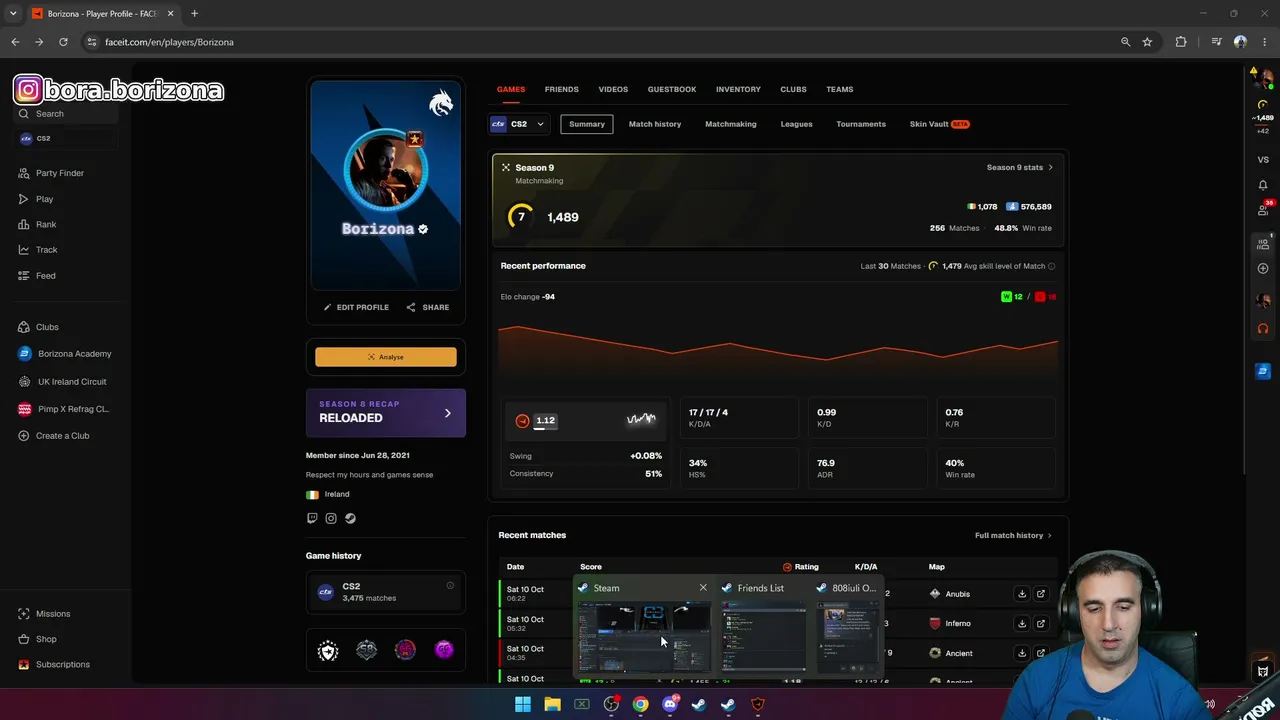The width and height of the screenshot is (1280, 720).
Task: Click the party plus circle icon
Action: (x=1263, y=268)
